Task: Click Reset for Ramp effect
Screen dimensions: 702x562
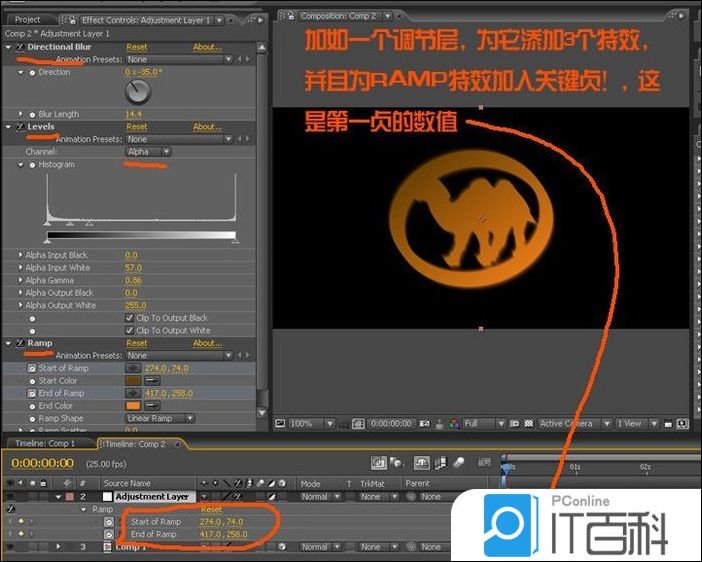Action: coord(137,343)
